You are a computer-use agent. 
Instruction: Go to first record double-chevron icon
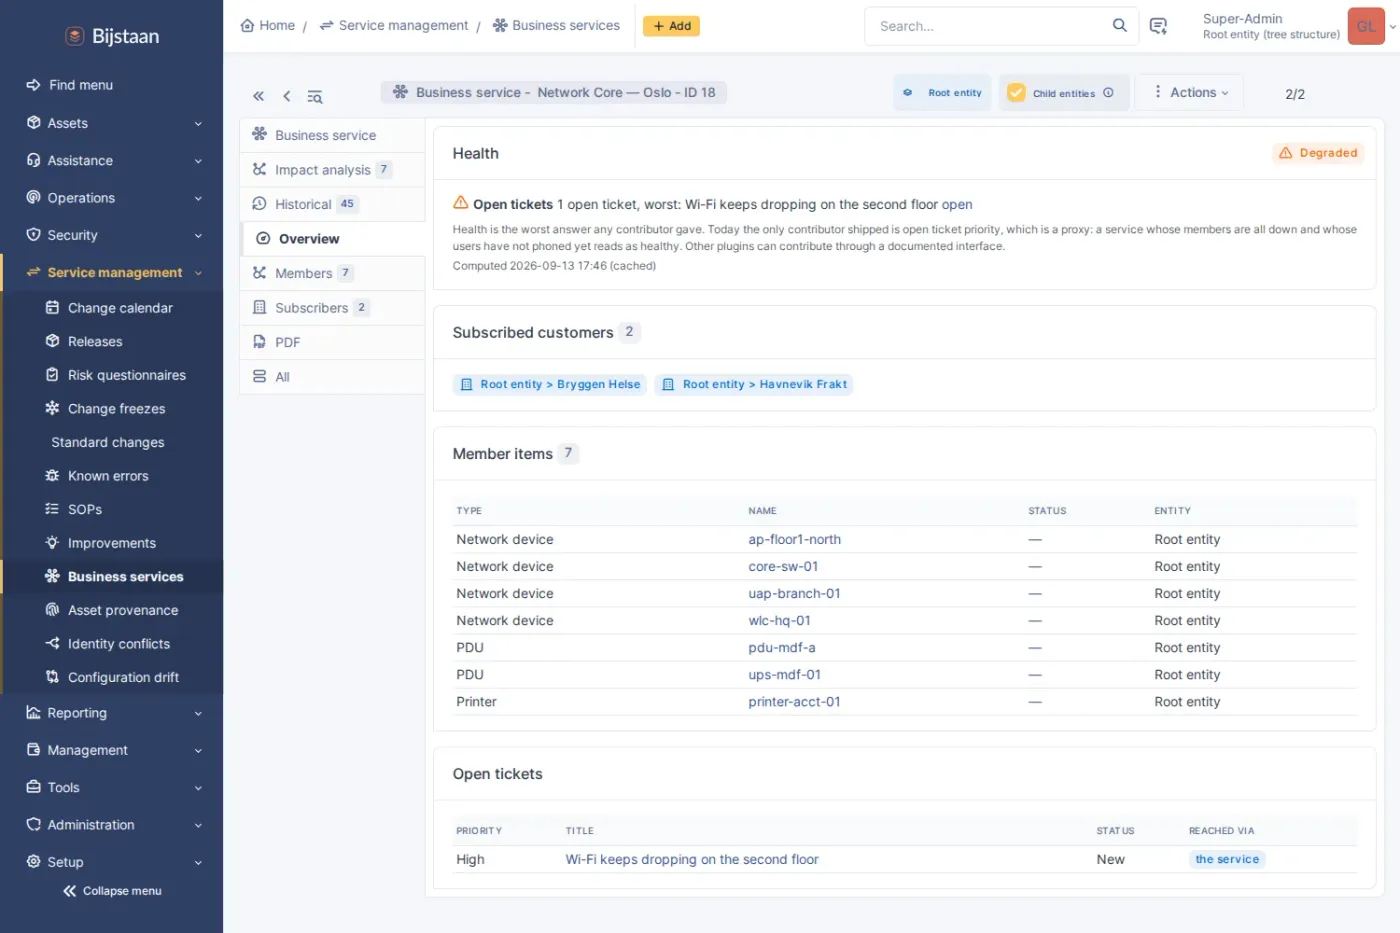coord(258,96)
